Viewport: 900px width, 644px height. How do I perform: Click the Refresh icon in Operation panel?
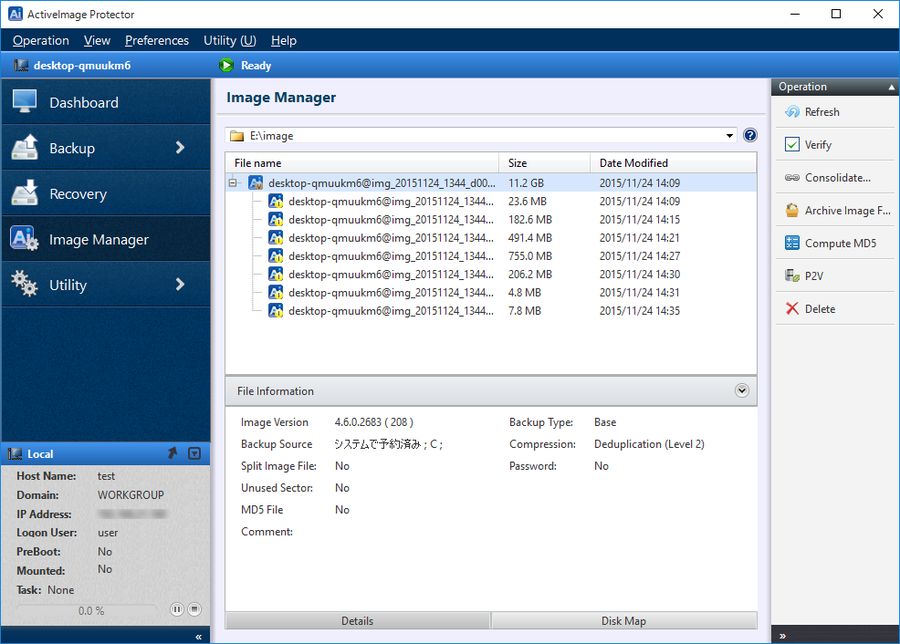click(792, 112)
